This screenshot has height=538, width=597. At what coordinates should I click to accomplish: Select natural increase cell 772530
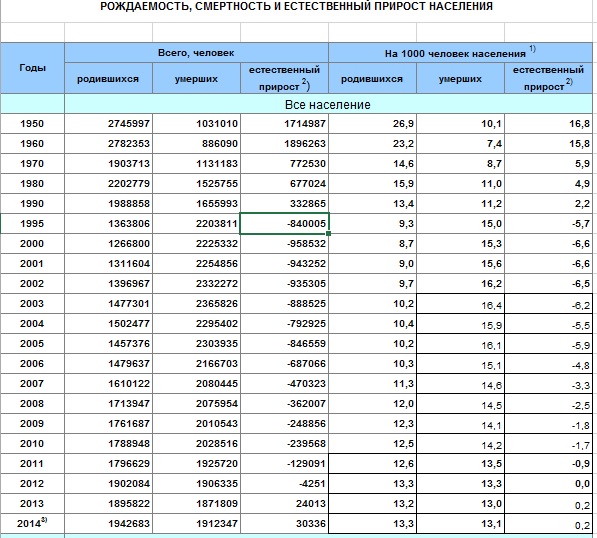pyautogui.click(x=284, y=163)
